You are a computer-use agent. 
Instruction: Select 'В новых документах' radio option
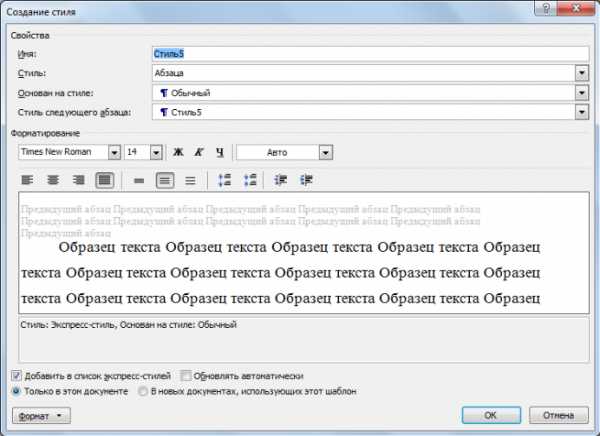click(x=145, y=391)
